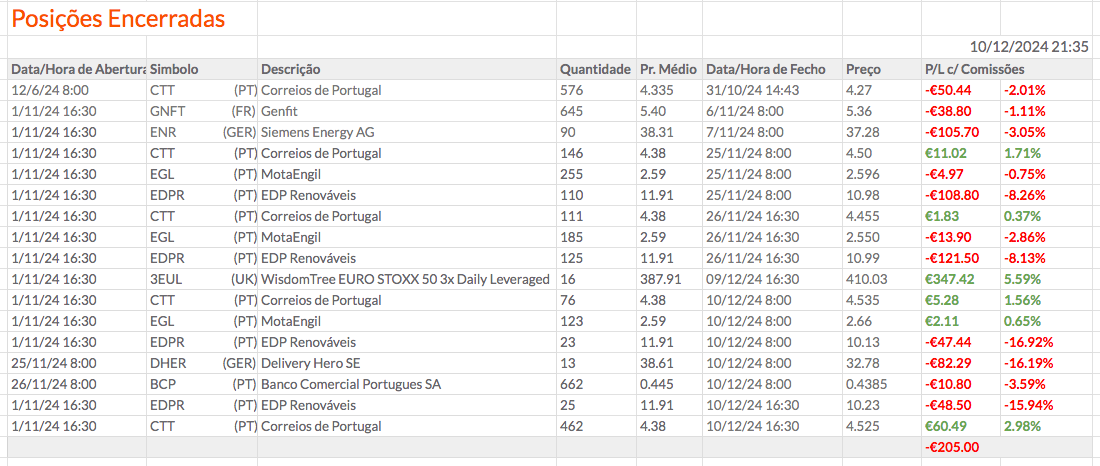Image resolution: width=1100 pixels, height=466 pixels.
Task: Click the Siemens Energy AG description cell
Action: pos(320,132)
